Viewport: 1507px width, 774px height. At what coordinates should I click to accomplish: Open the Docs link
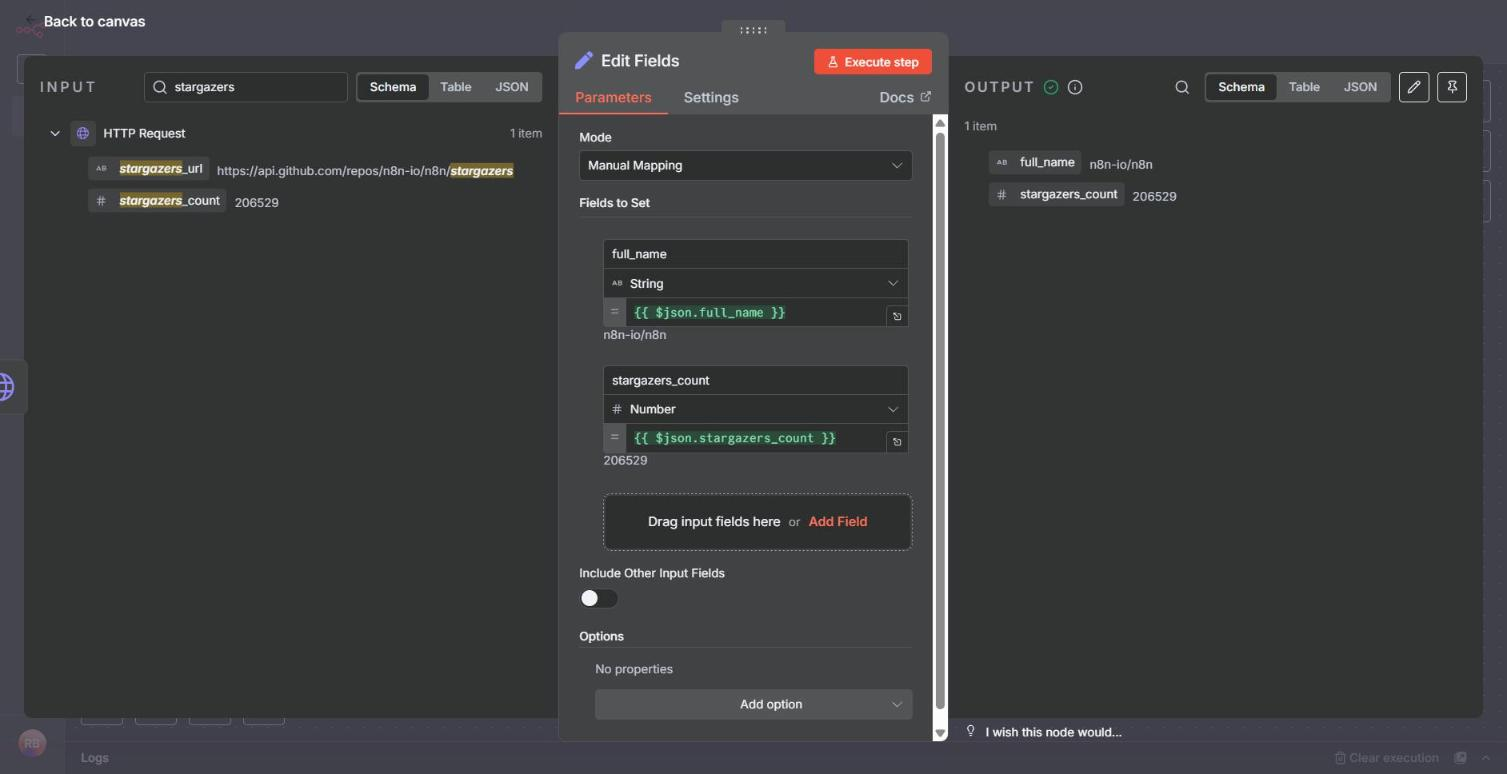905,97
